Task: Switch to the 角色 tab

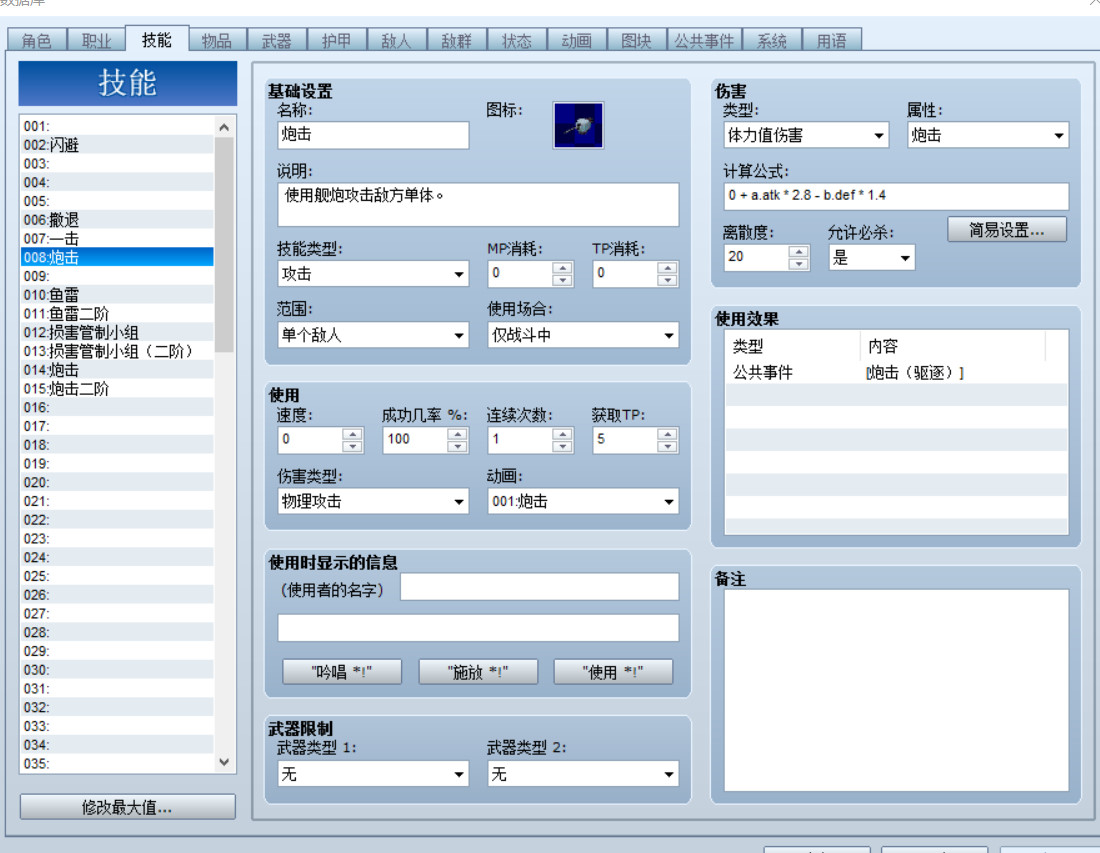Action: pos(36,41)
